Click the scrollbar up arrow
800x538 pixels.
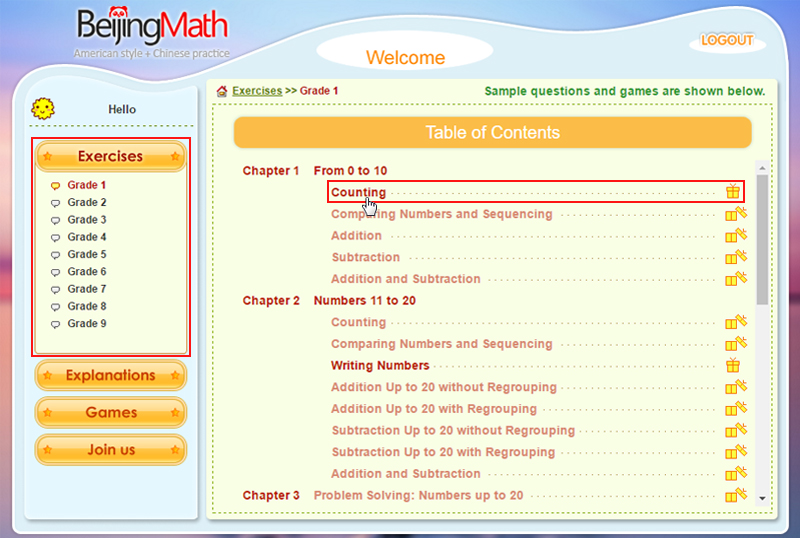pyautogui.click(x=762, y=168)
